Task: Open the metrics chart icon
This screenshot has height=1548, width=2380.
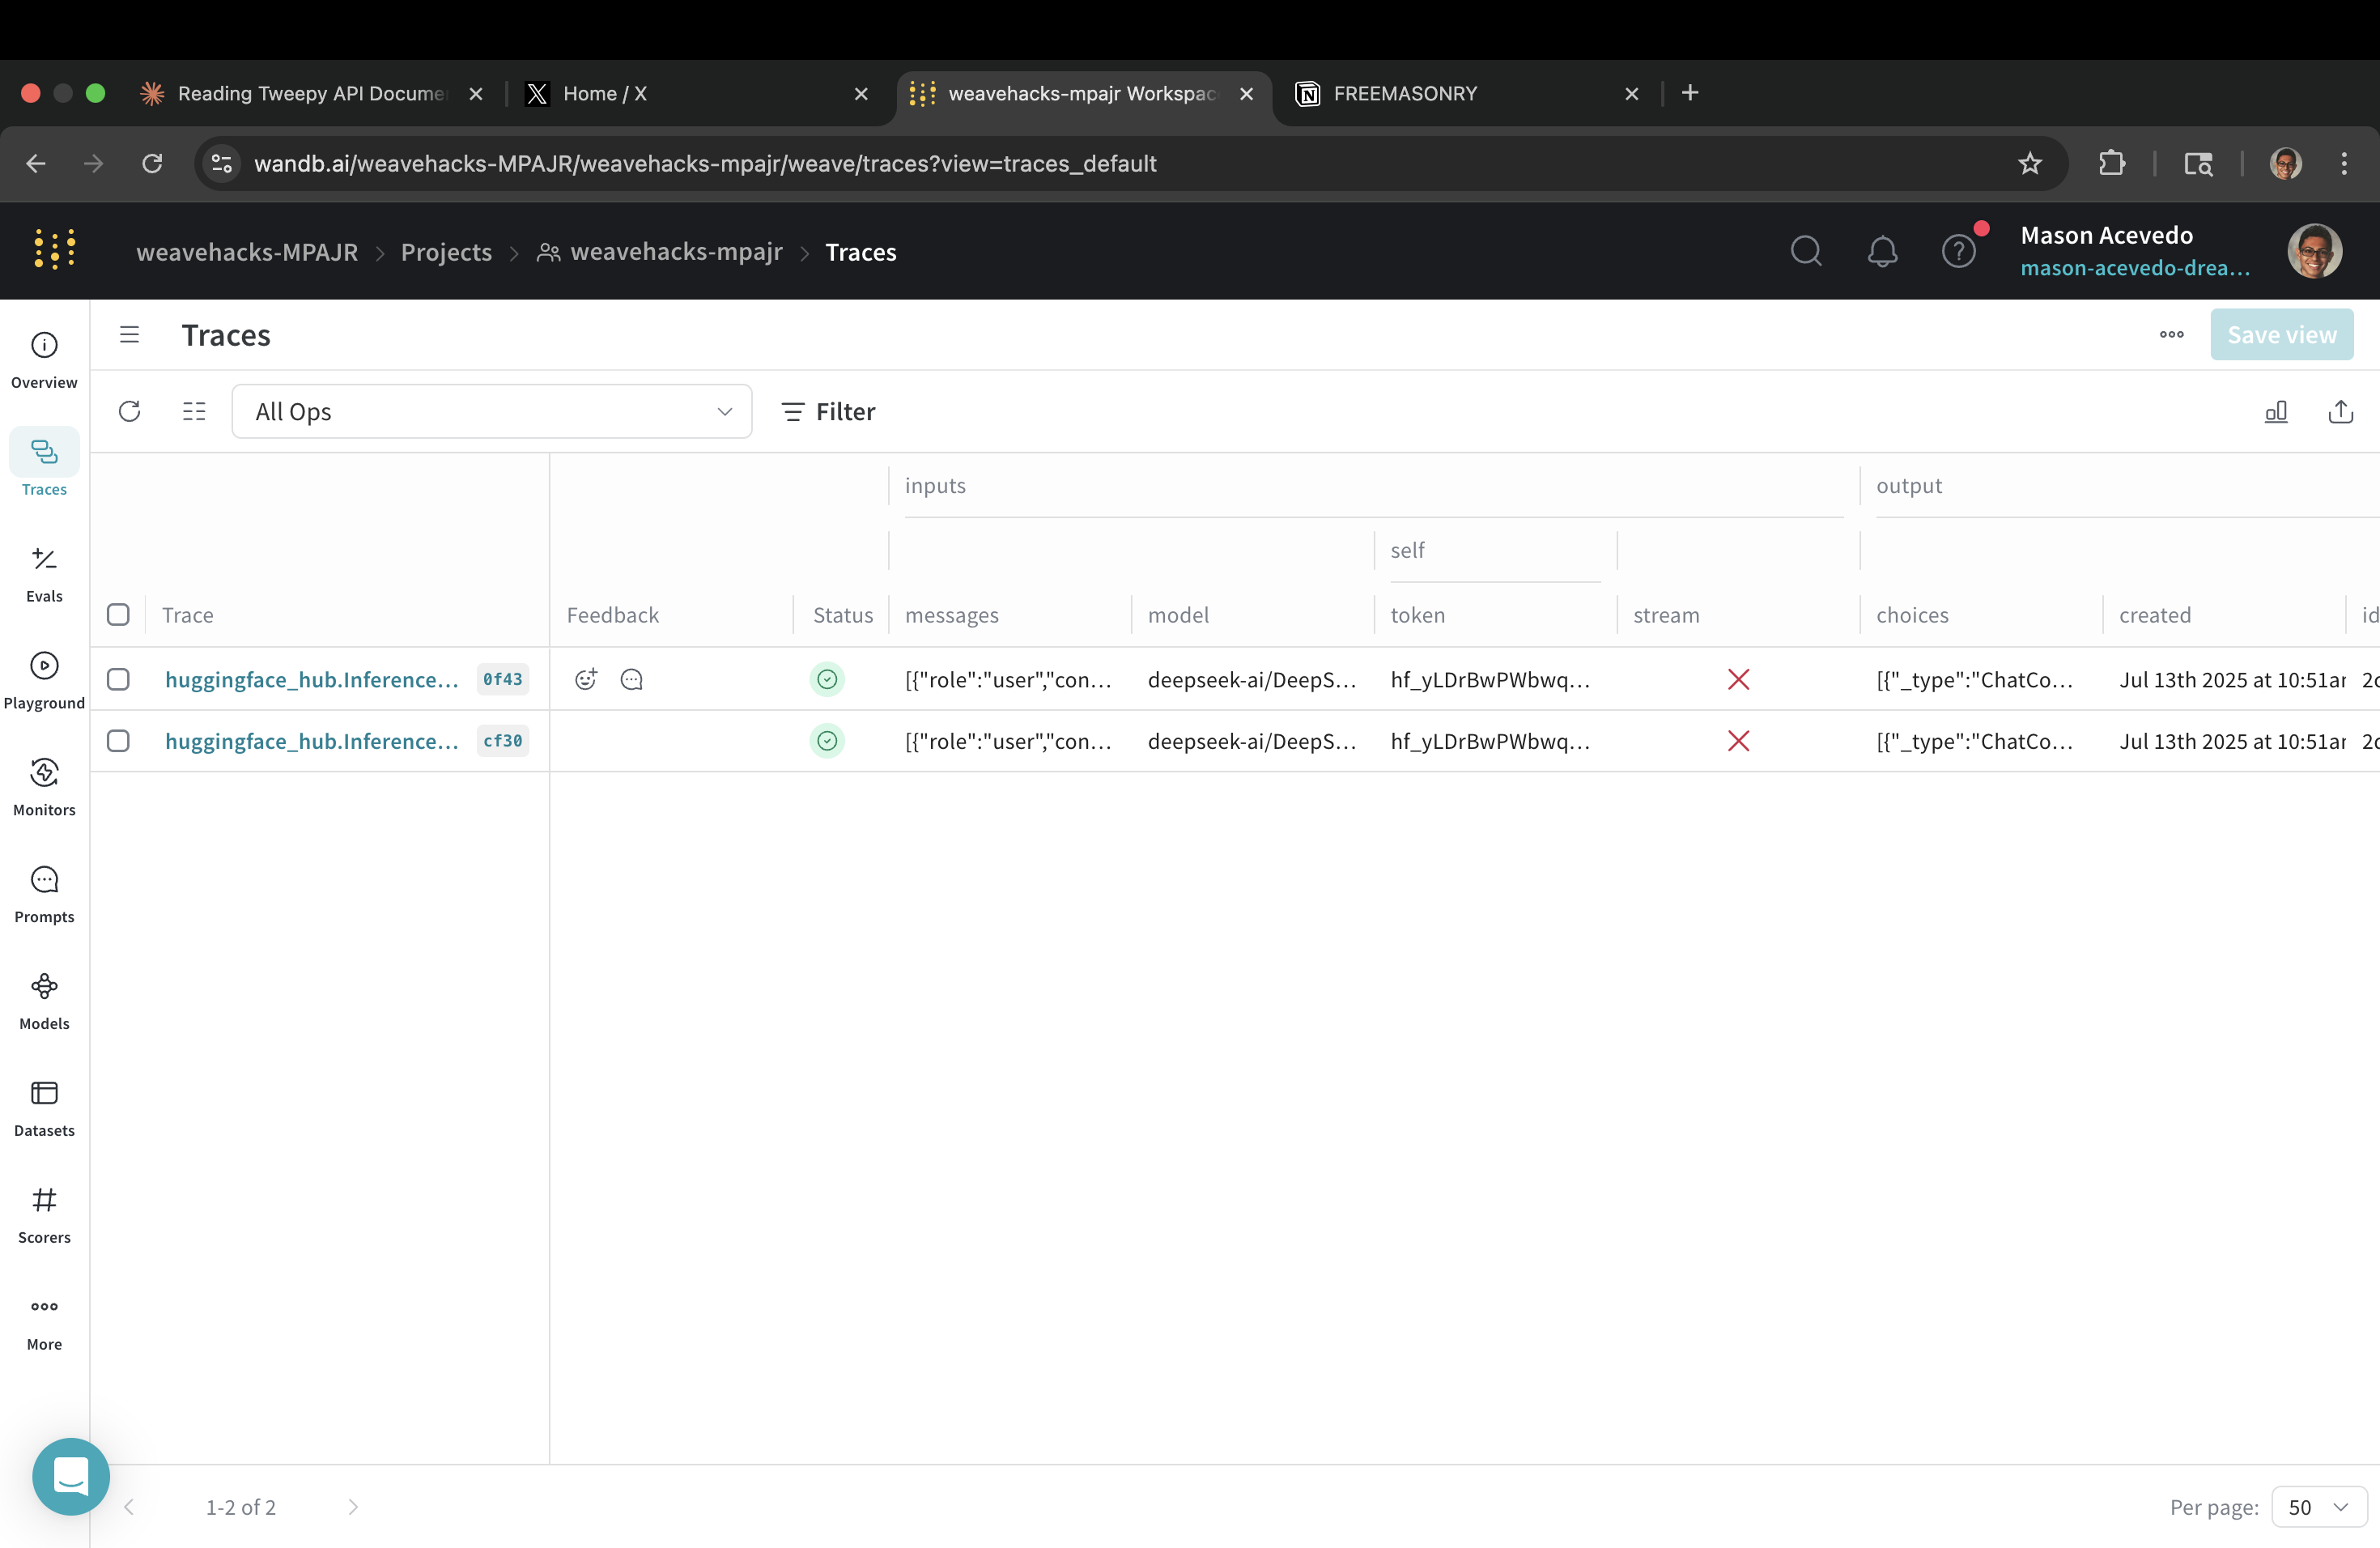Action: (2276, 412)
